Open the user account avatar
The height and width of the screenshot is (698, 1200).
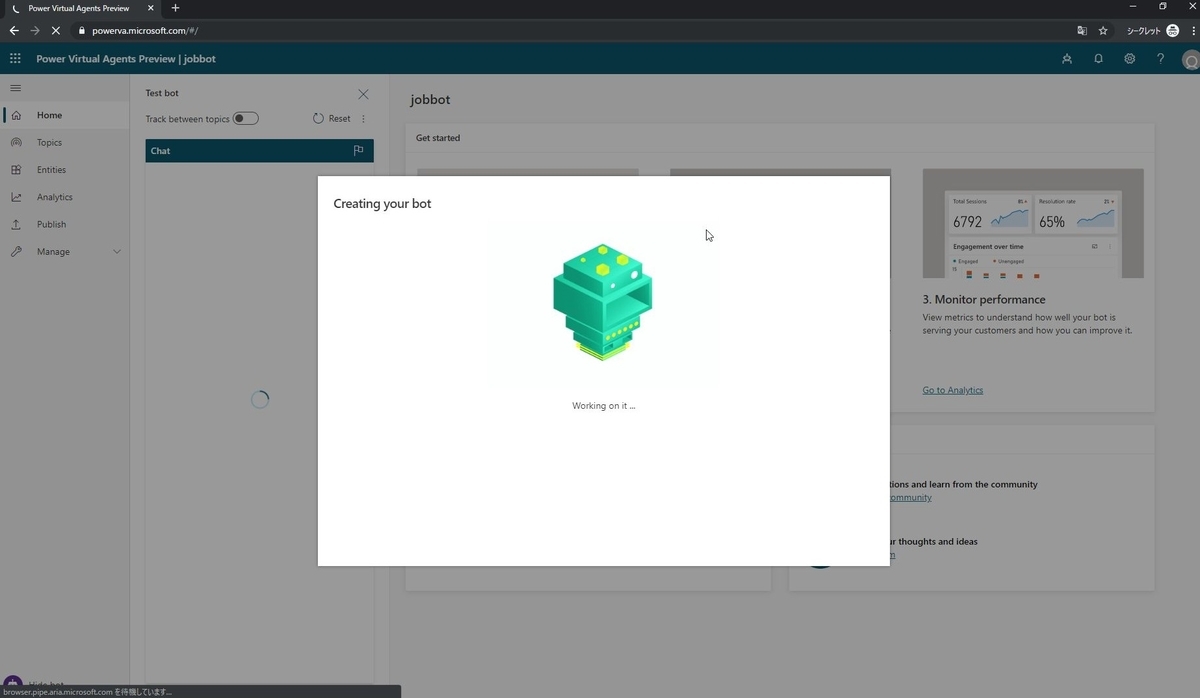click(1190, 60)
